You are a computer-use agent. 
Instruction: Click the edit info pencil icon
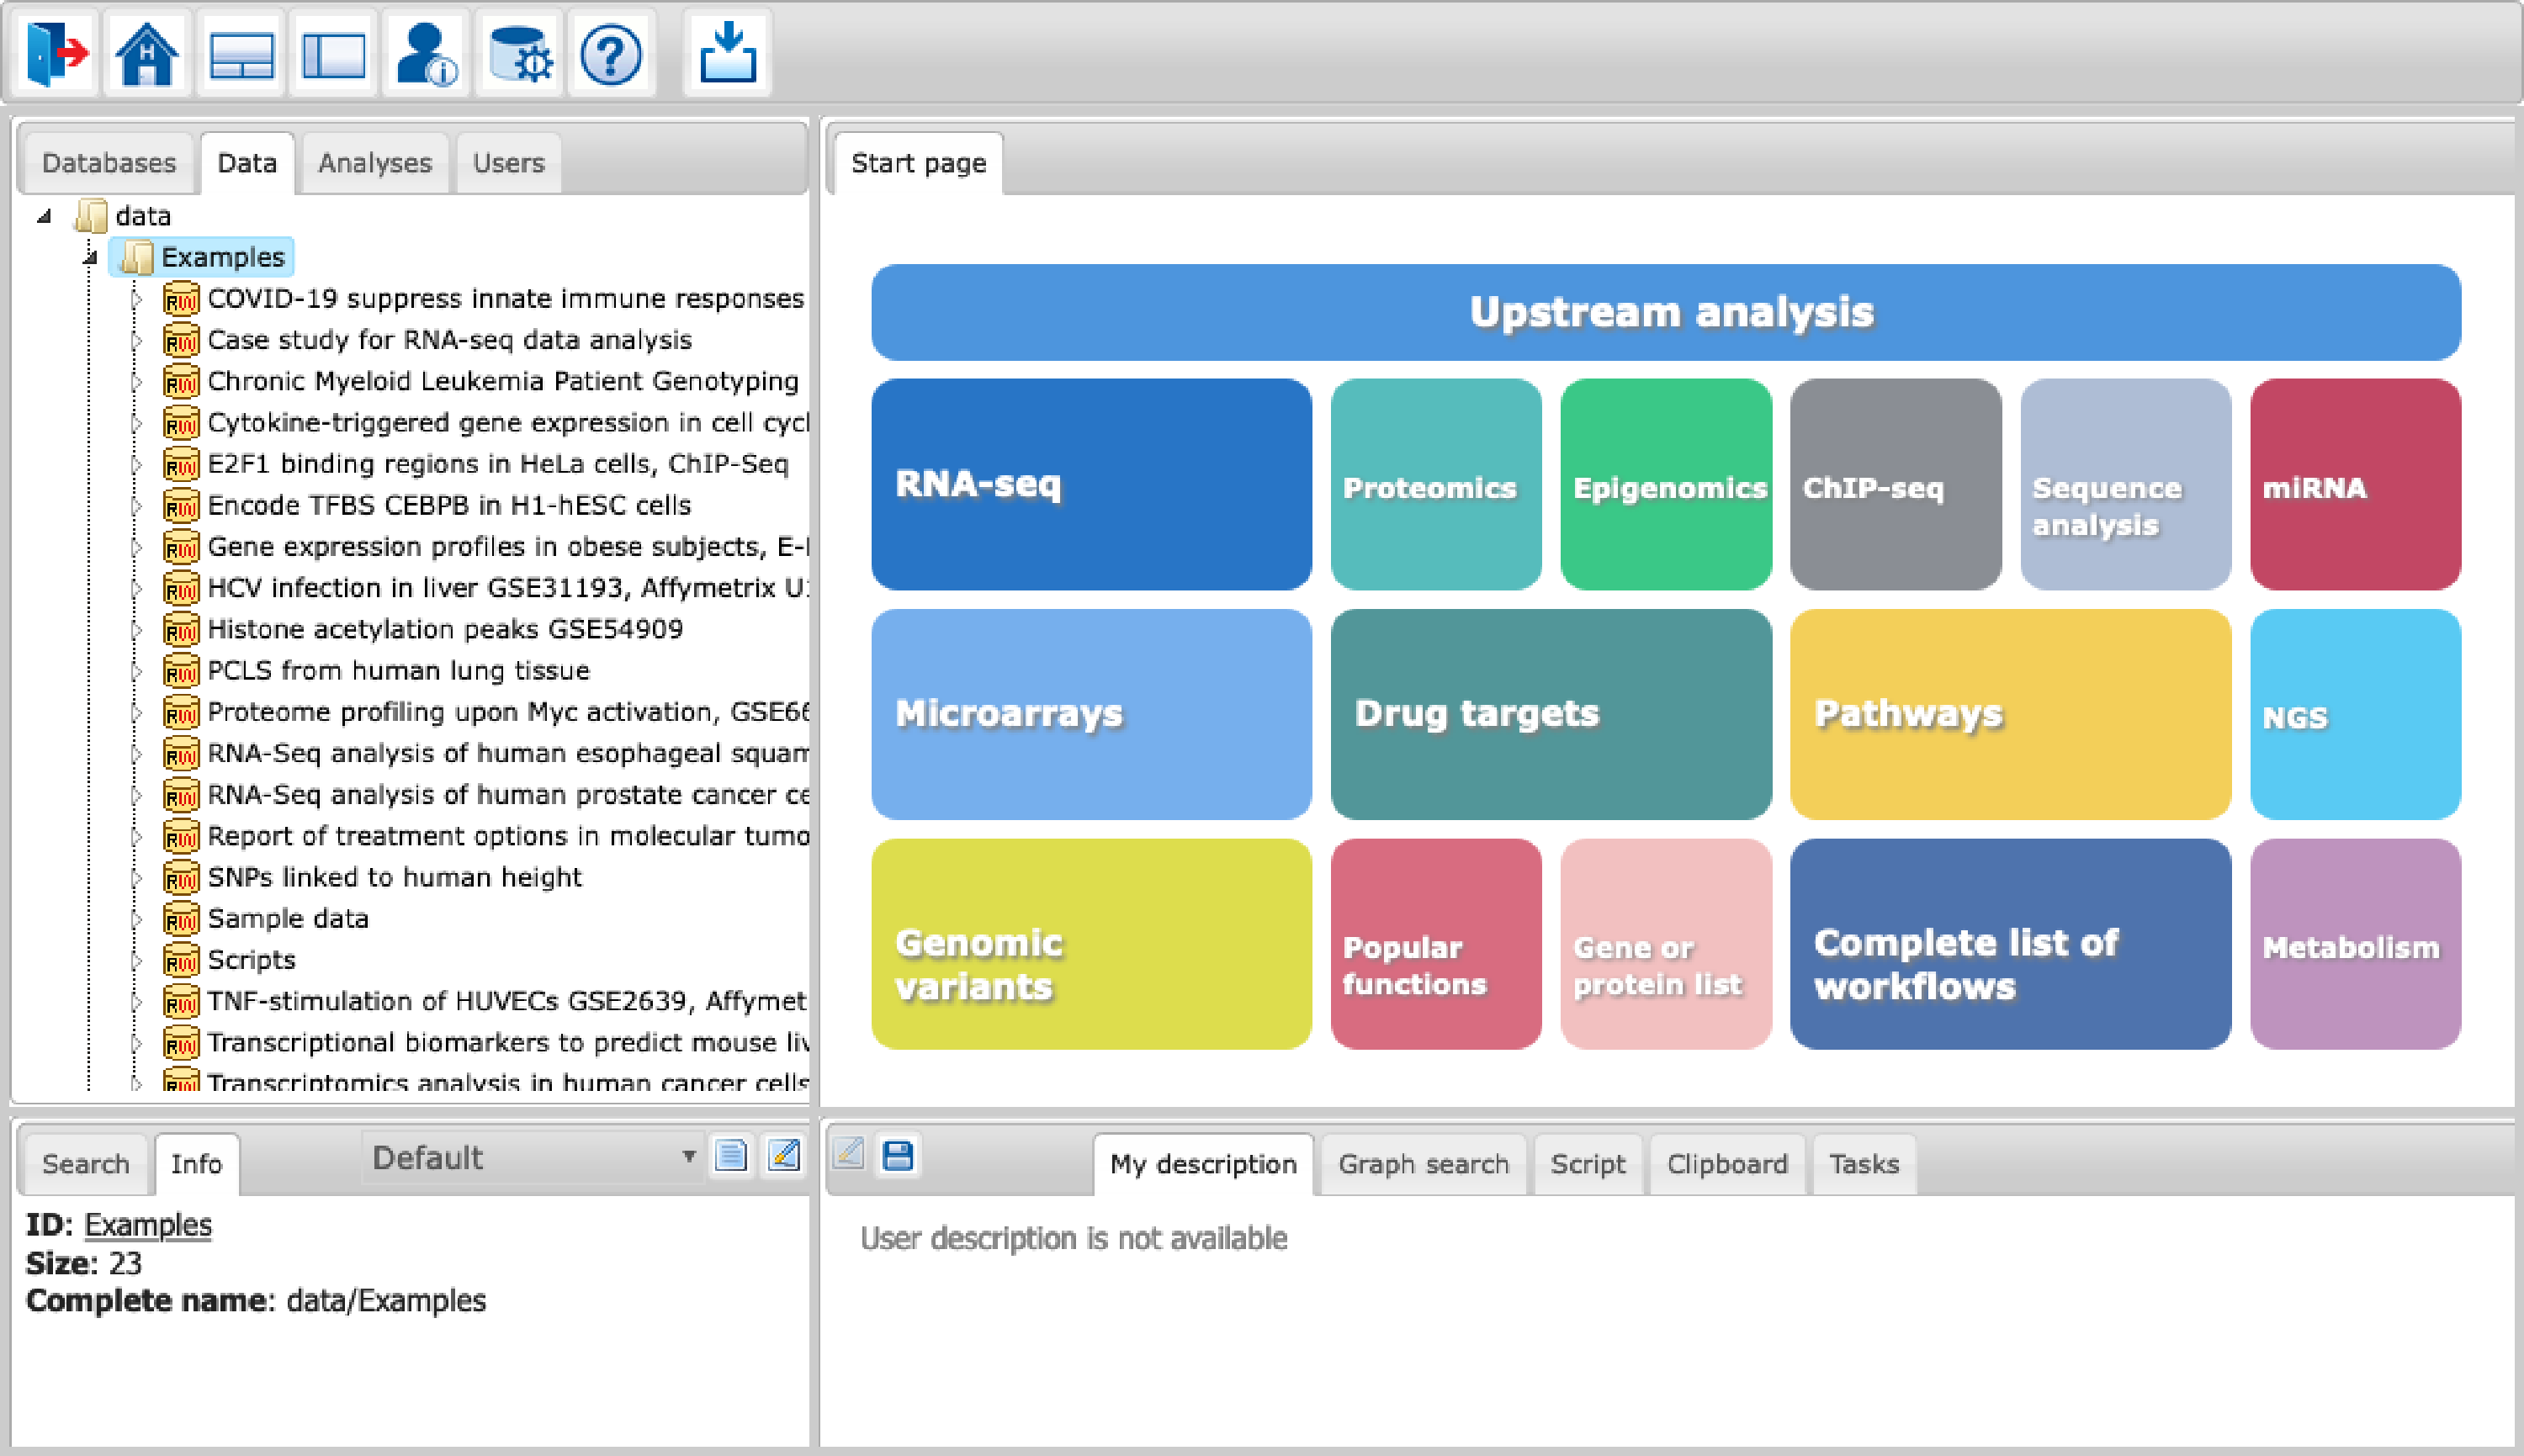click(783, 1156)
